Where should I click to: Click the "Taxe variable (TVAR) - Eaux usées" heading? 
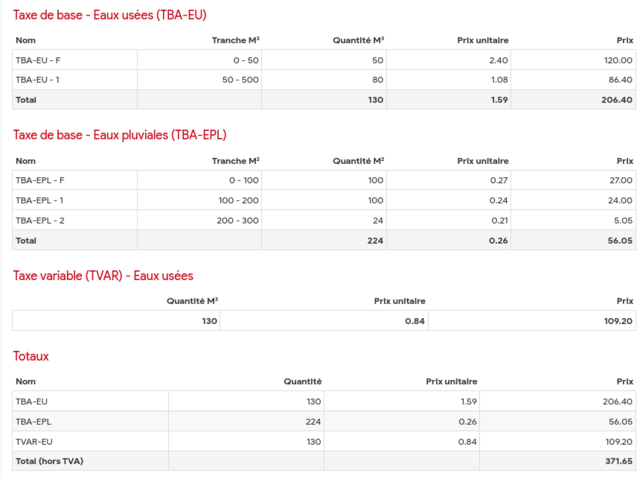click(103, 275)
